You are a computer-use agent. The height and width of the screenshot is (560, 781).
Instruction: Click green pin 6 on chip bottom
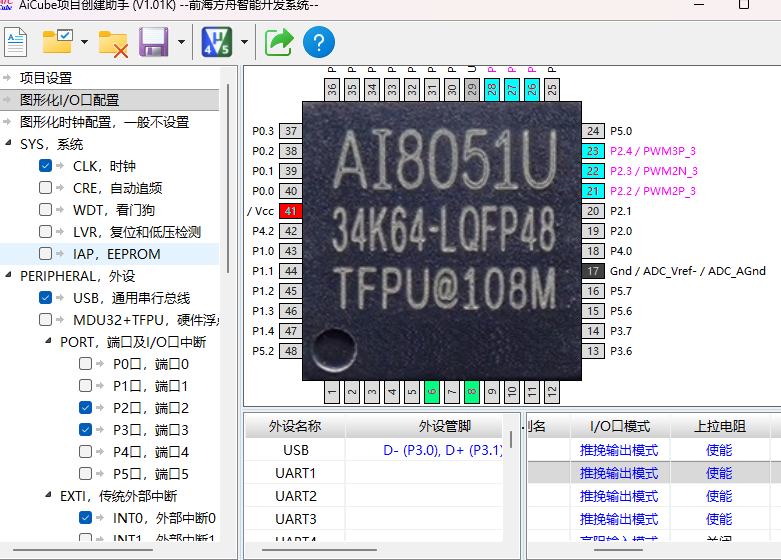432,392
